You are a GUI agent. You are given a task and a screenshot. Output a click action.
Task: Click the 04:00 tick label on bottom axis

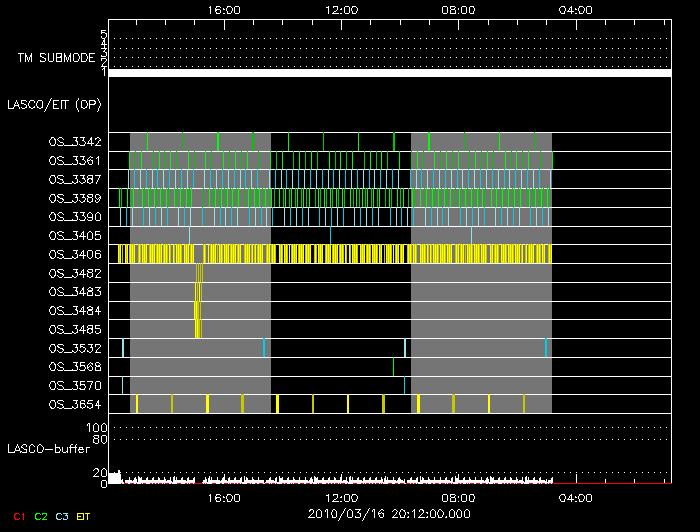coord(576,497)
